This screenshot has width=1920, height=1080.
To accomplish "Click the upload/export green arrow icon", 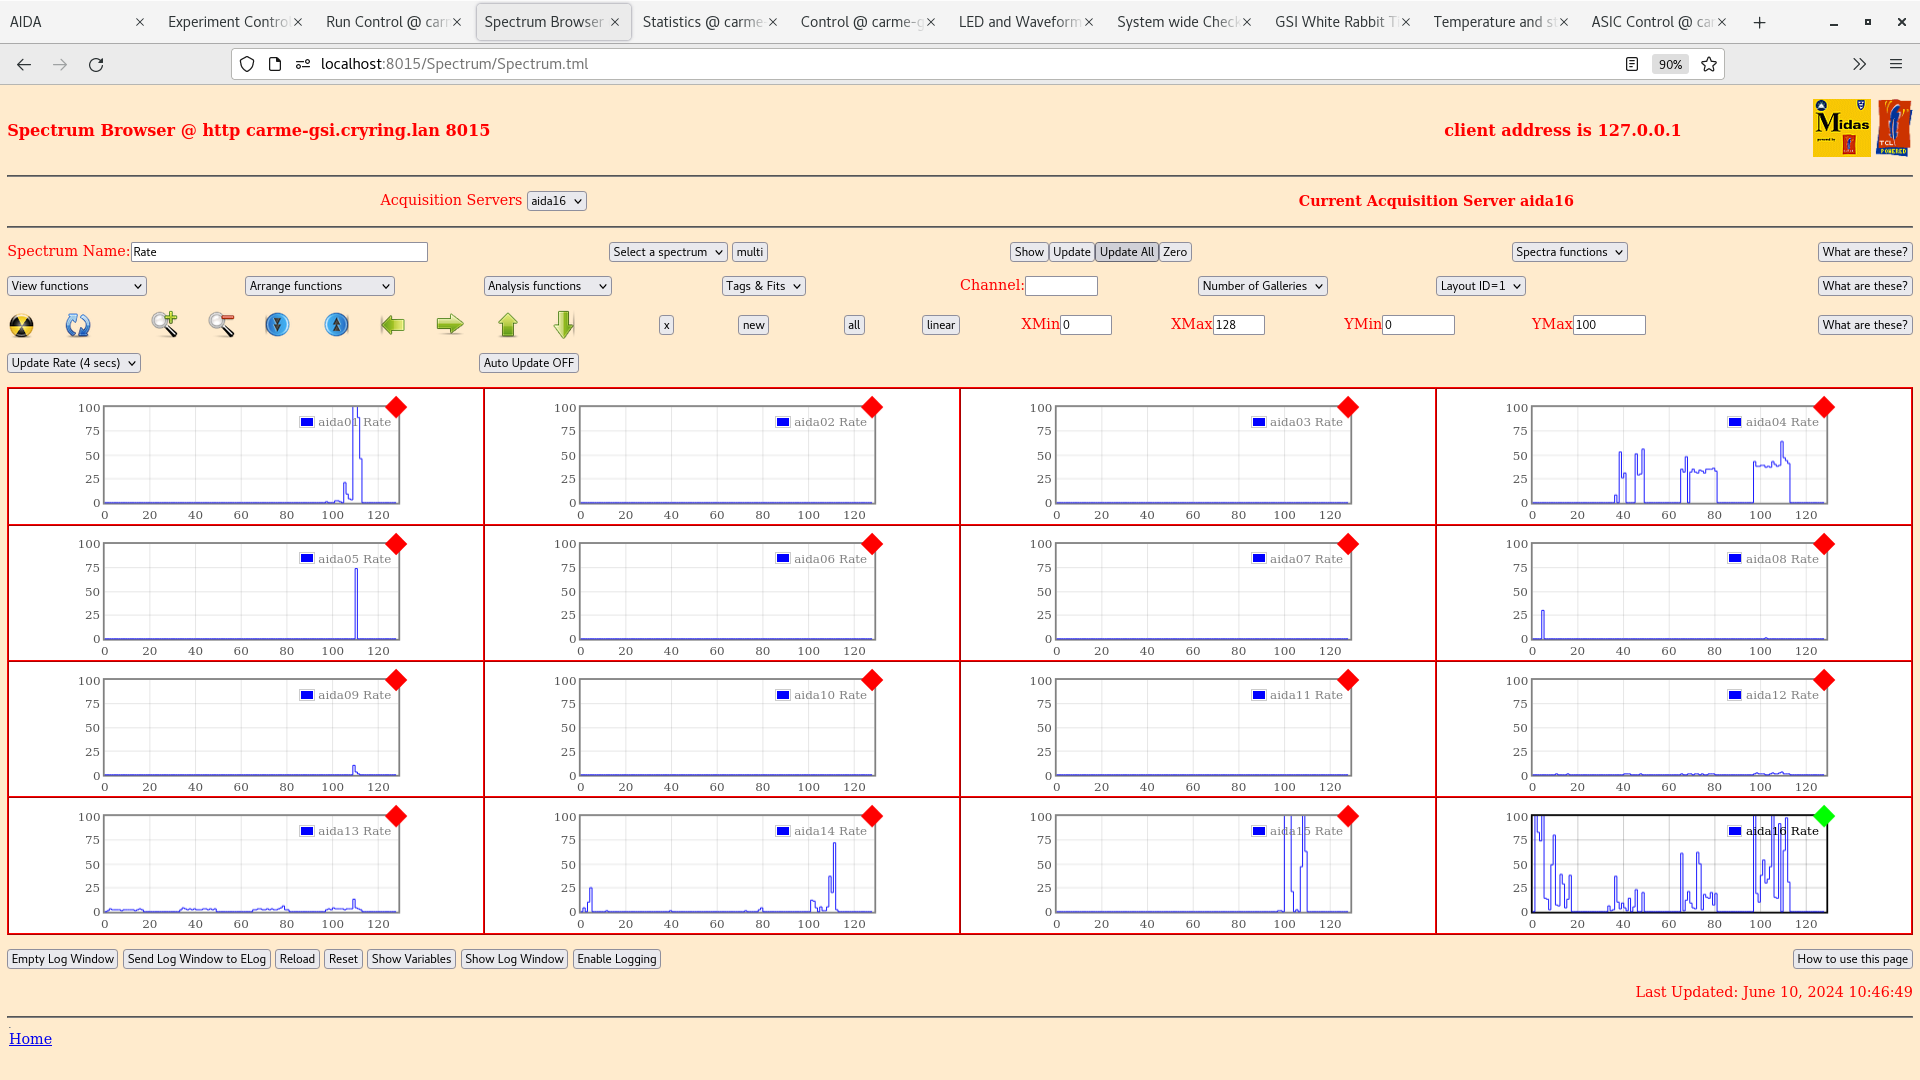I will (506, 324).
